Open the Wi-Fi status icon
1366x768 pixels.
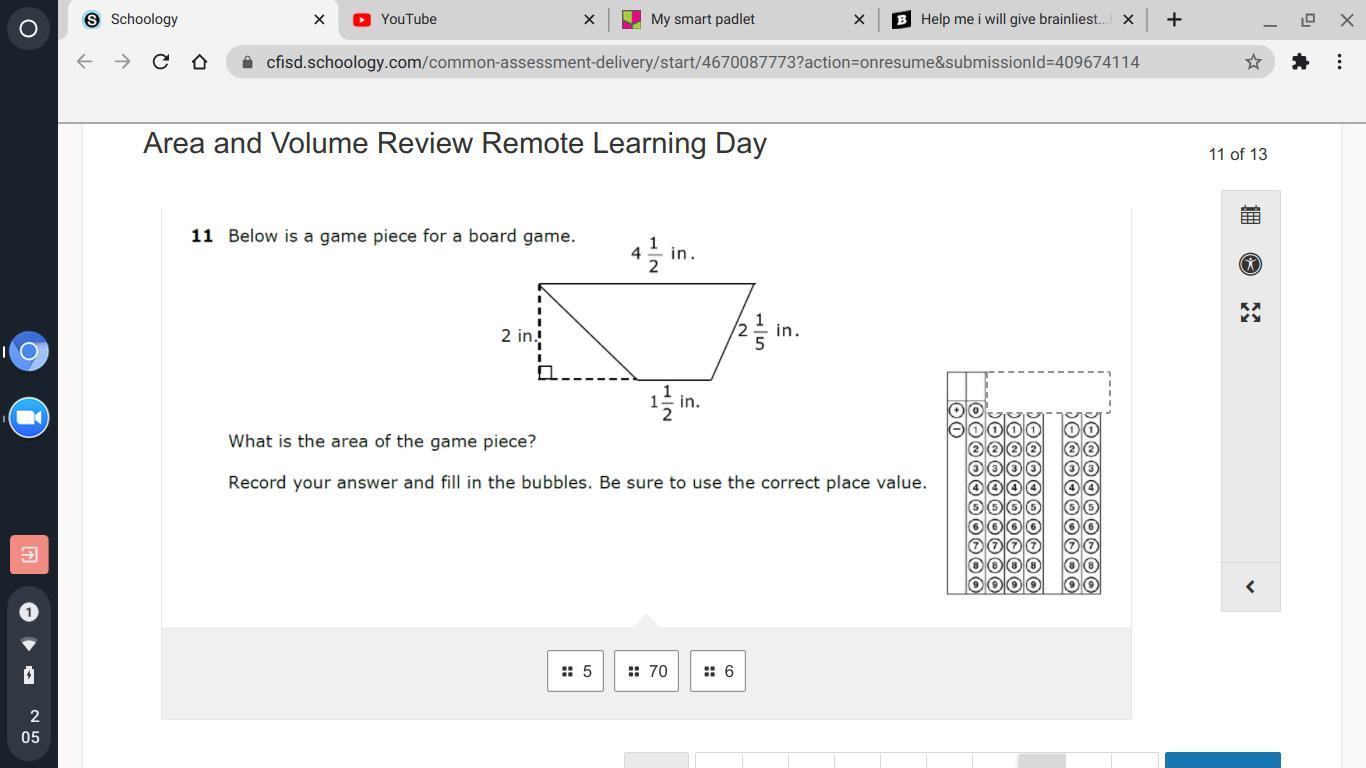pyautogui.click(x=28, y=644)
